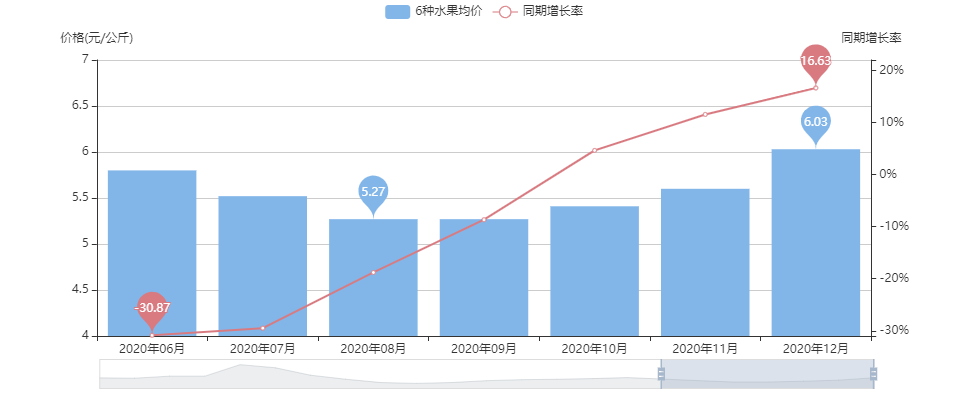Click the 2020年10月 price bar

point(594,271)
